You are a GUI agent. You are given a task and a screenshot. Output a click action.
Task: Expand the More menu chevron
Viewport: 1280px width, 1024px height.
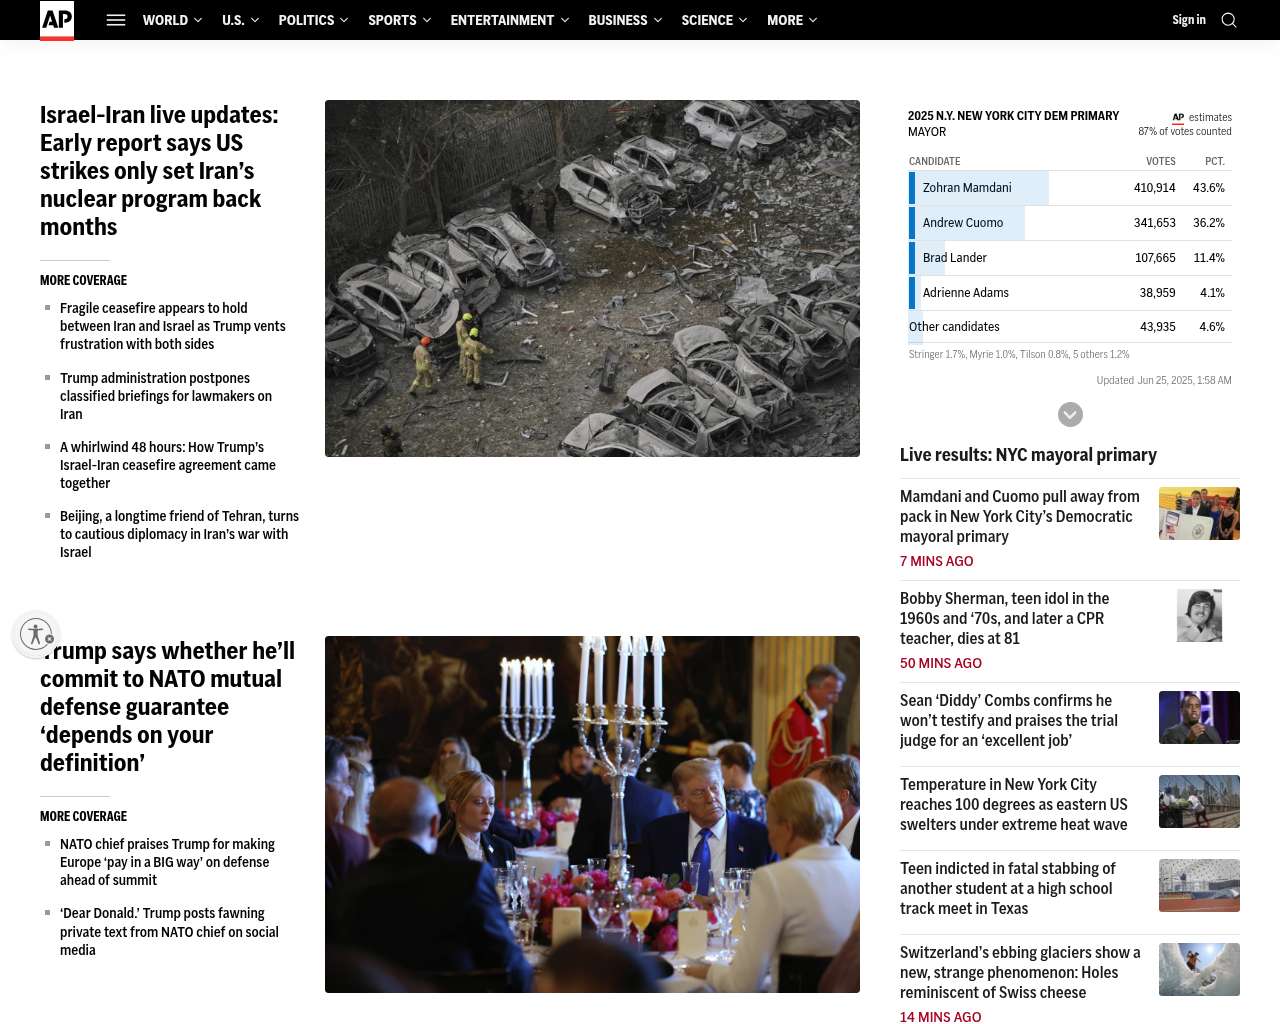(813, 20)
